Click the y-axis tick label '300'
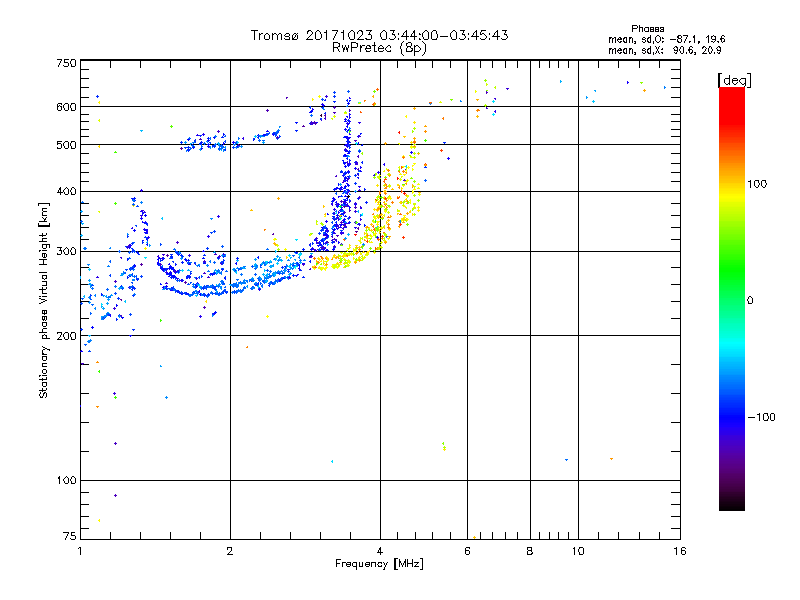This screenshot has height=600, width=800. point(66,251)
